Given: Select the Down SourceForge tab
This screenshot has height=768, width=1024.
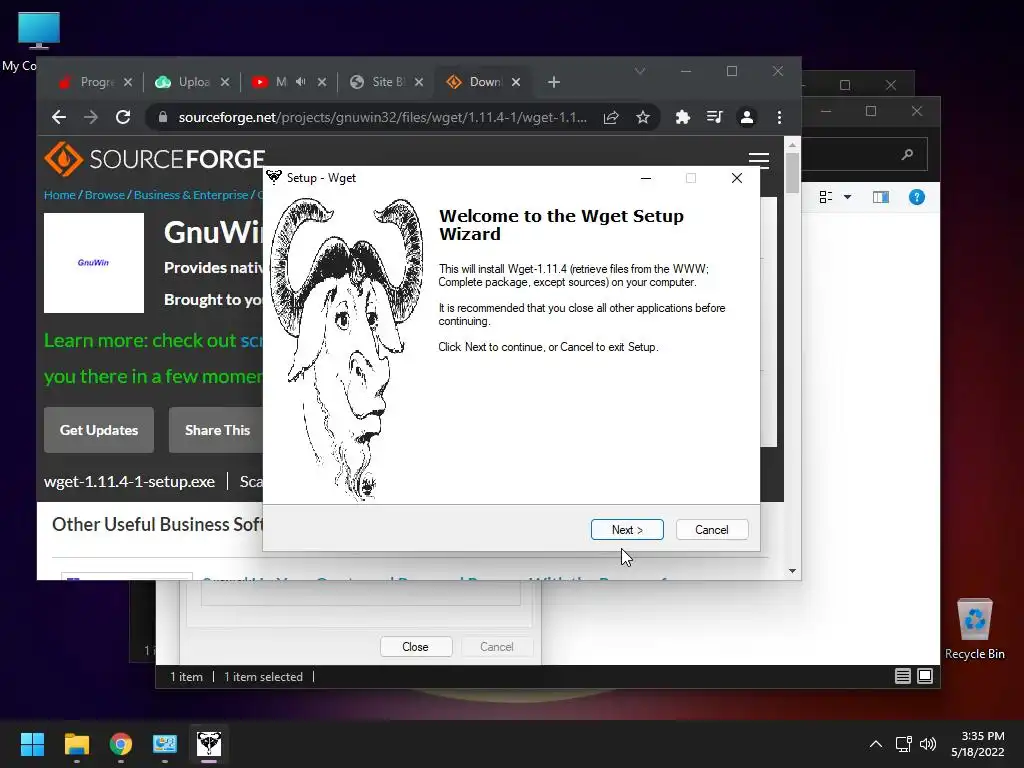Looking at the screenshot, I should click(x=485, y=82).
